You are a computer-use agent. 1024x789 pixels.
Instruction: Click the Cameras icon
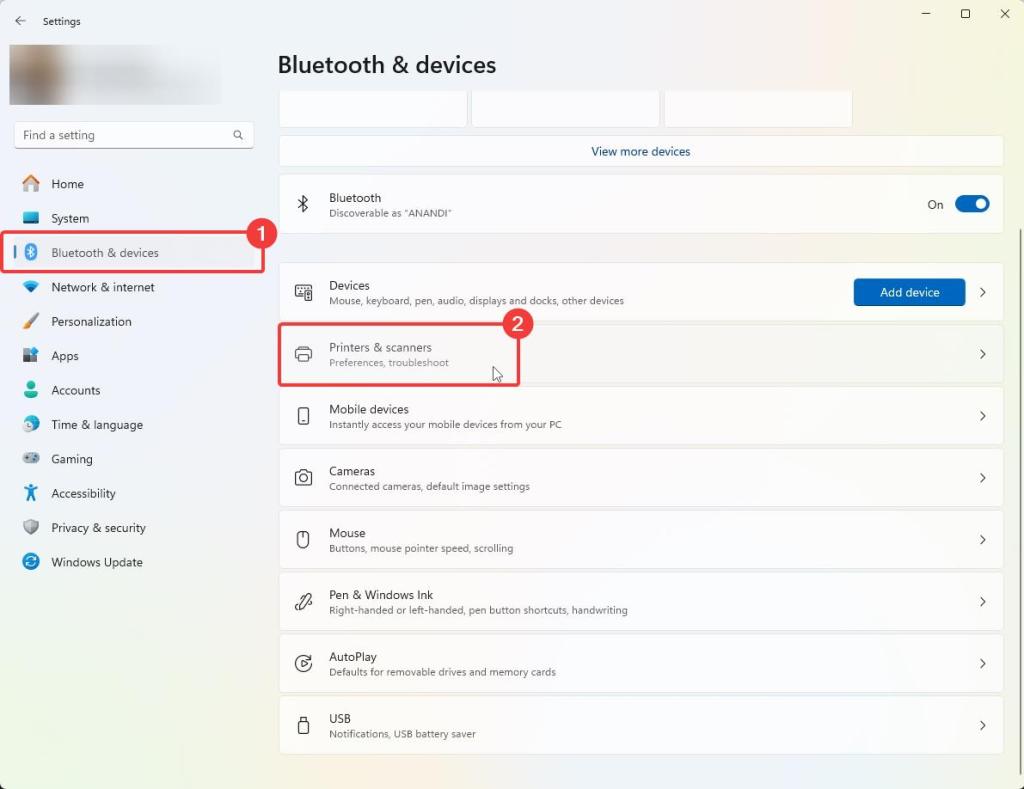coord(303,478)
